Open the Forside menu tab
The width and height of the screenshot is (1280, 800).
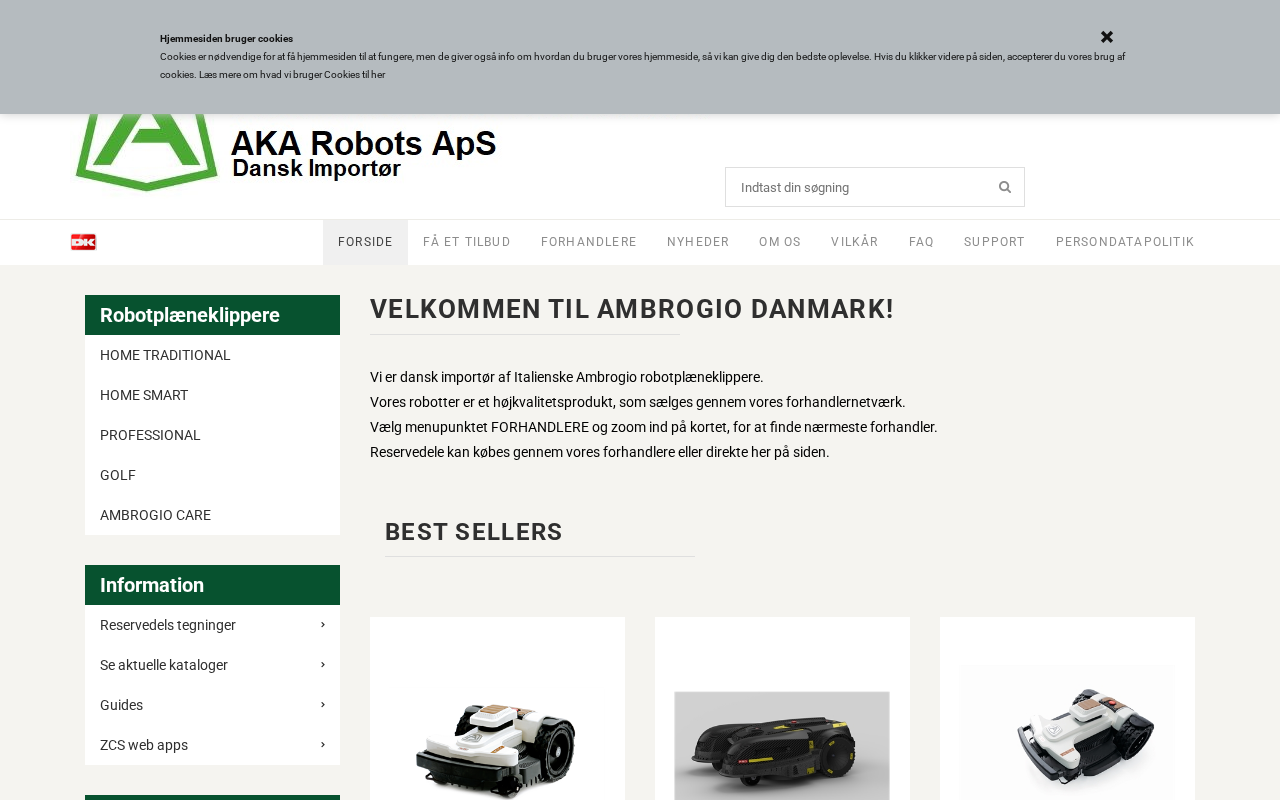click(365, 242)
